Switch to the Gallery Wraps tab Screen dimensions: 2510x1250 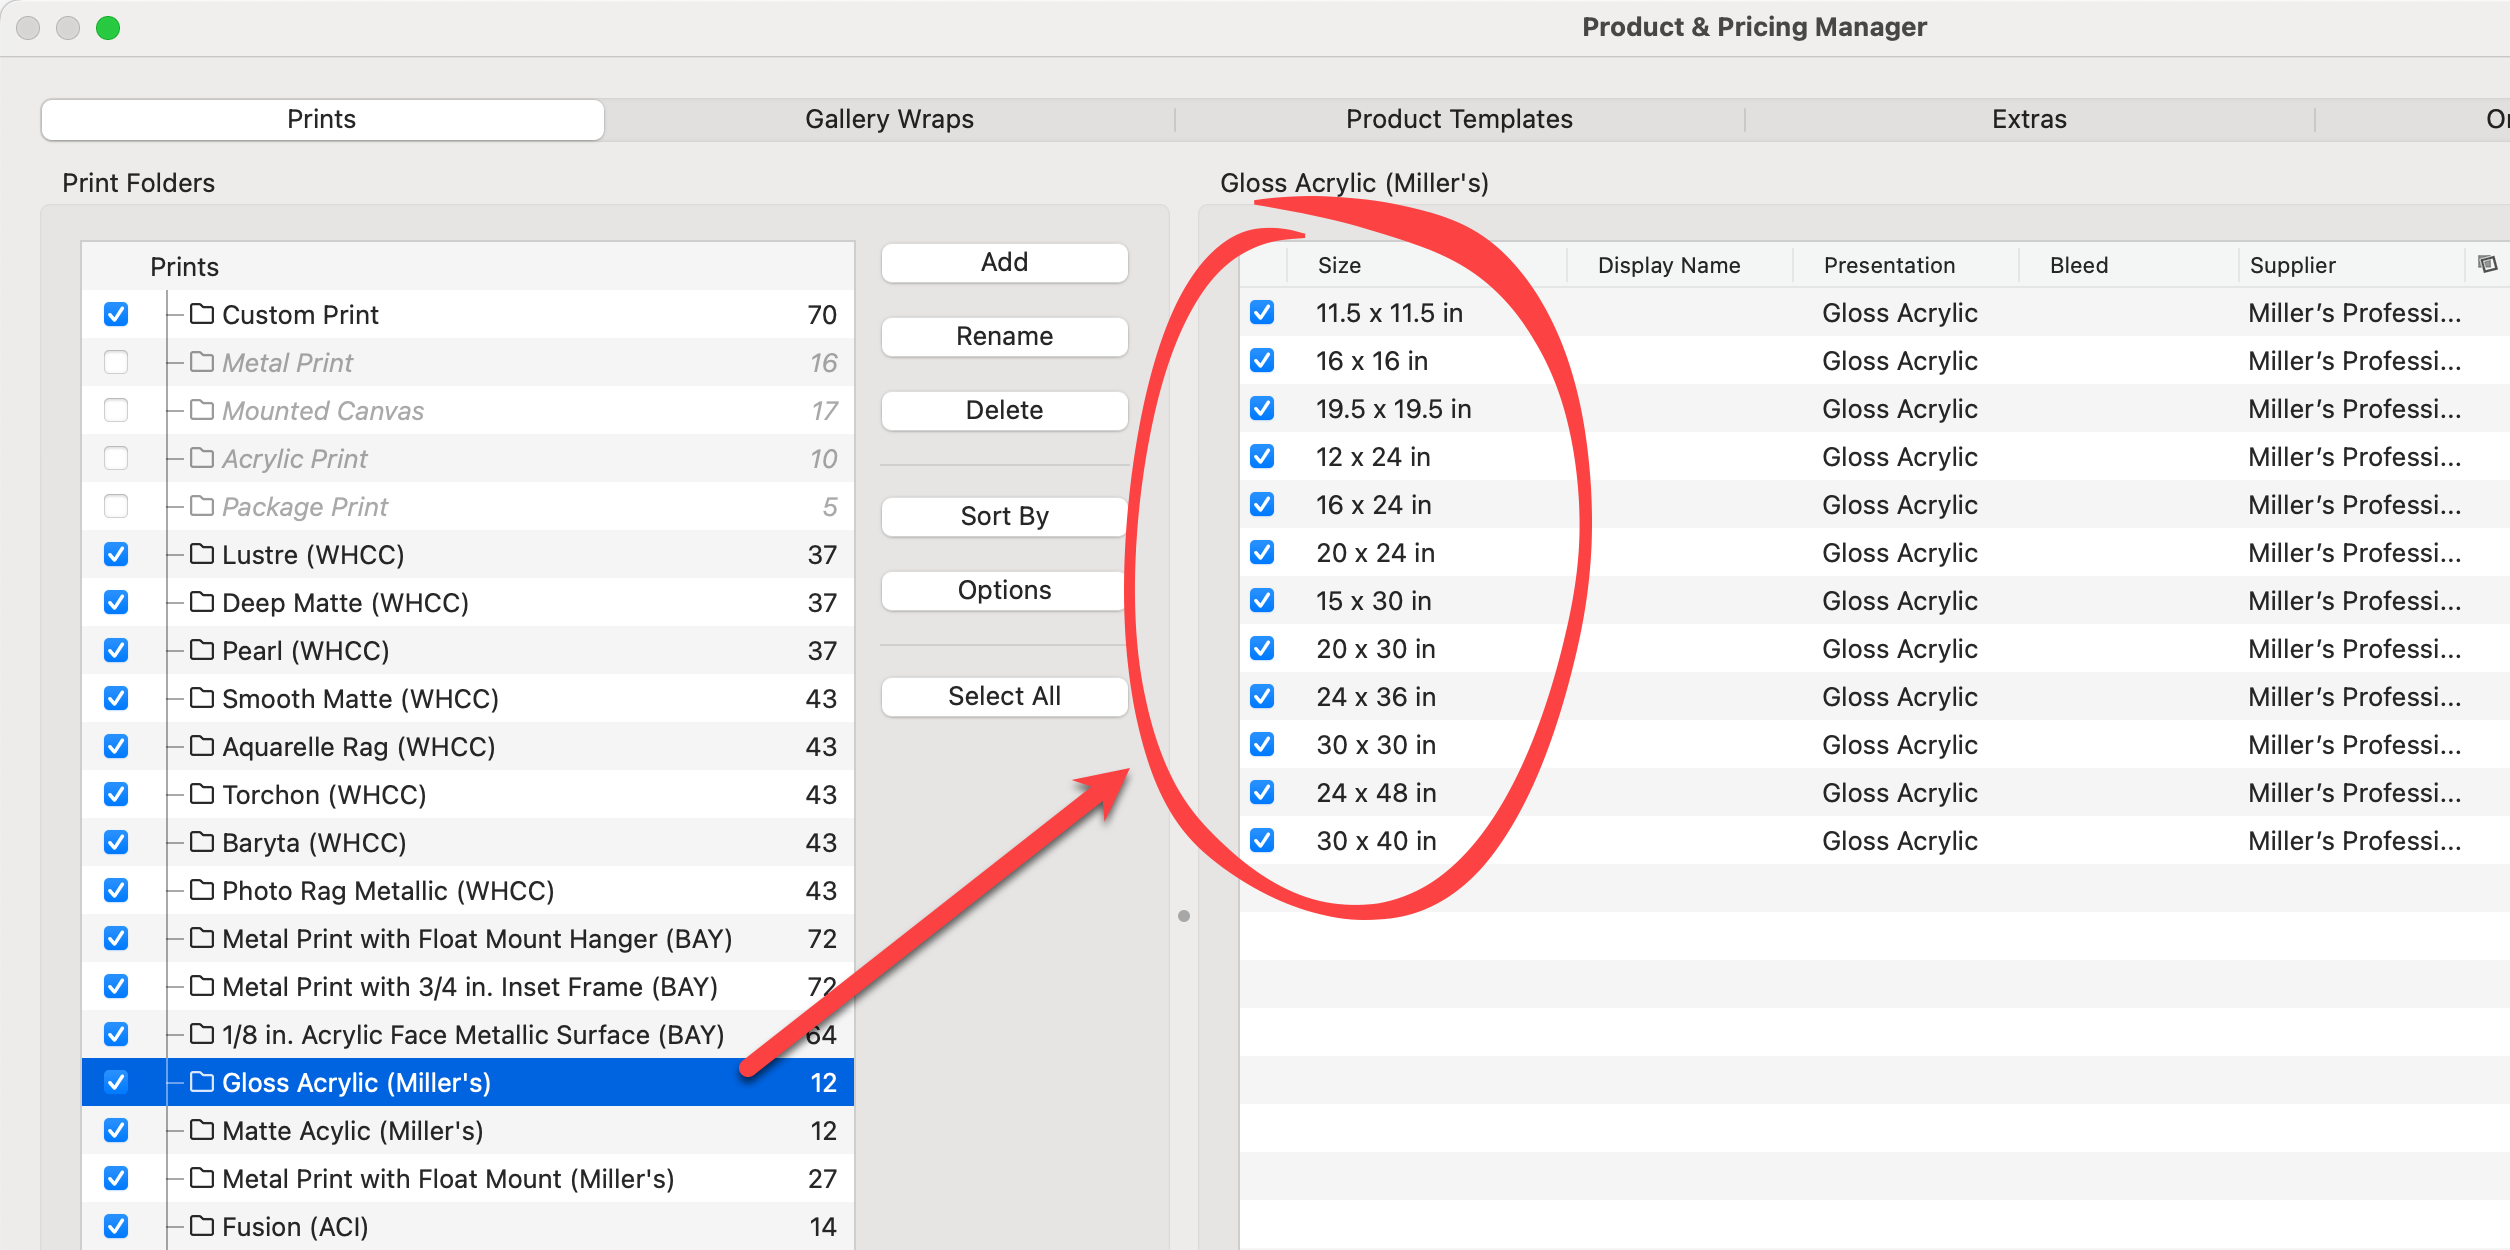tap(889, 119)
